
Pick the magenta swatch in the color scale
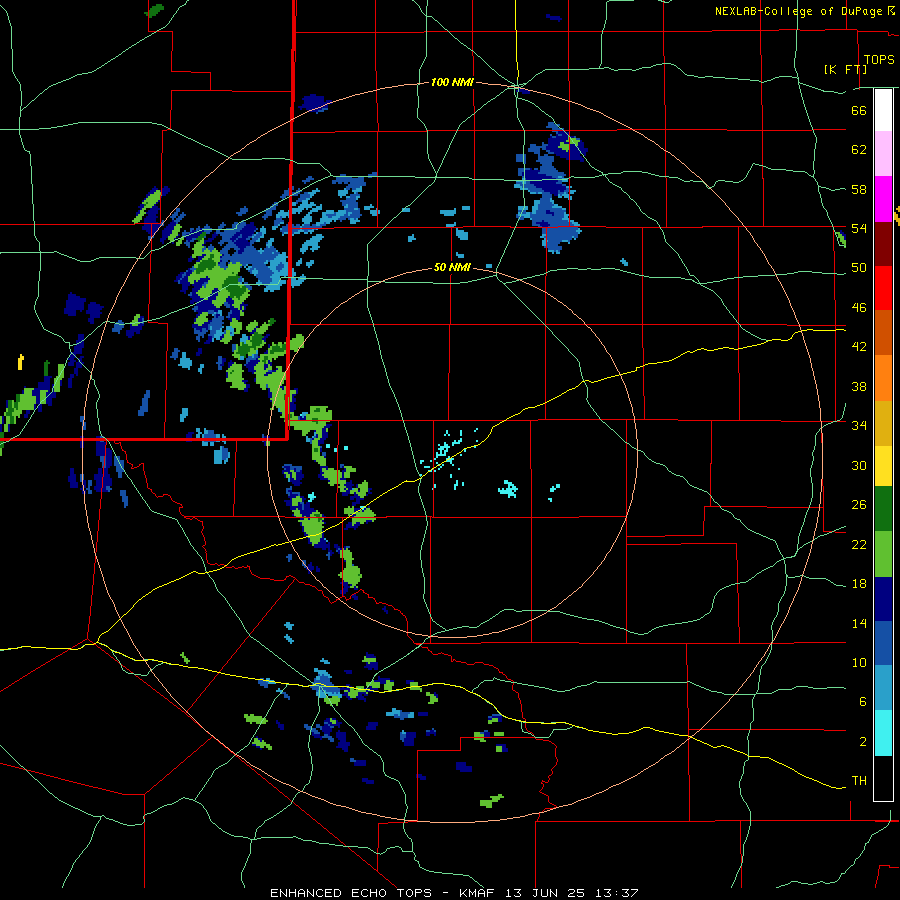click(x=883, y=199)
